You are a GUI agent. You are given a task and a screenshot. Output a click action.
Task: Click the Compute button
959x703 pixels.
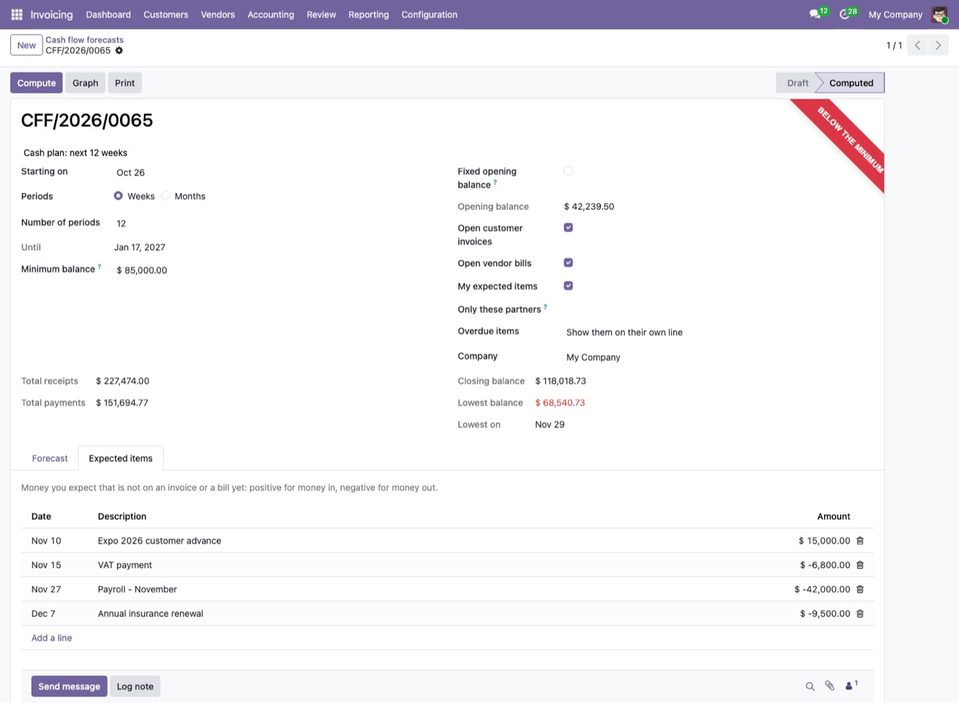pyautogui.click(x=36, y=83)
